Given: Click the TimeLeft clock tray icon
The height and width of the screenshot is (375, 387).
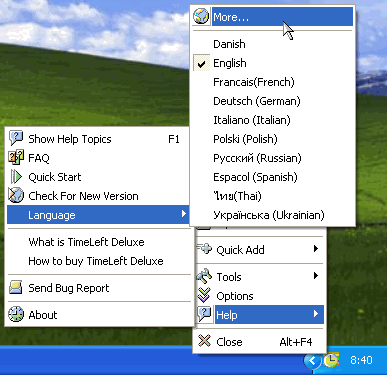Looking at the screenshot, I should pos(331,360).
